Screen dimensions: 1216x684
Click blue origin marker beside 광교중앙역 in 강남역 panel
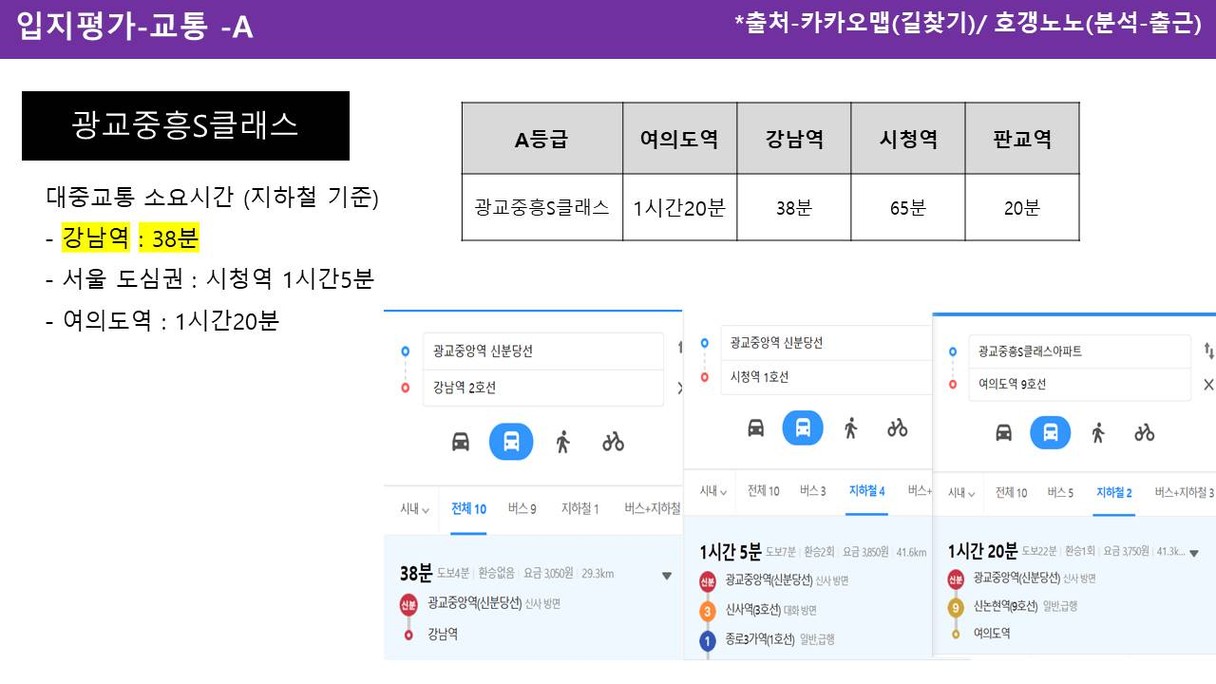point(405,351)
